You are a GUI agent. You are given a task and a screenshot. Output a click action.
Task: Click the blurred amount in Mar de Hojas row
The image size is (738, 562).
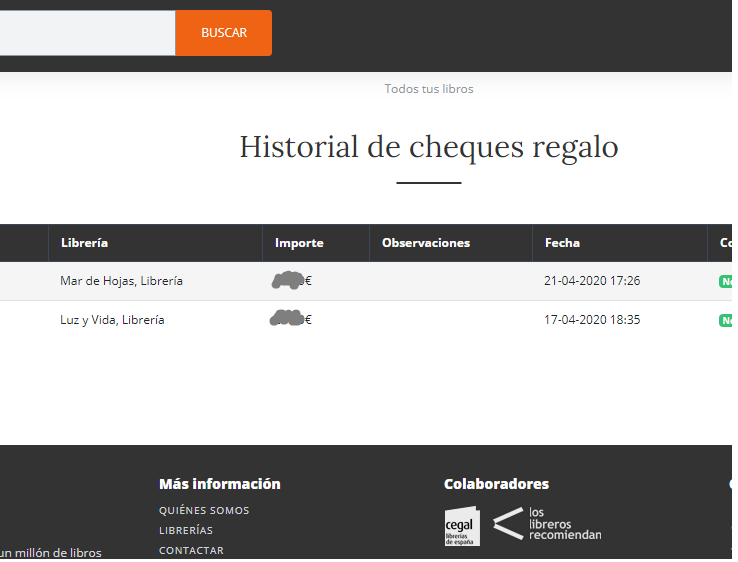click(x=292, y=281)
